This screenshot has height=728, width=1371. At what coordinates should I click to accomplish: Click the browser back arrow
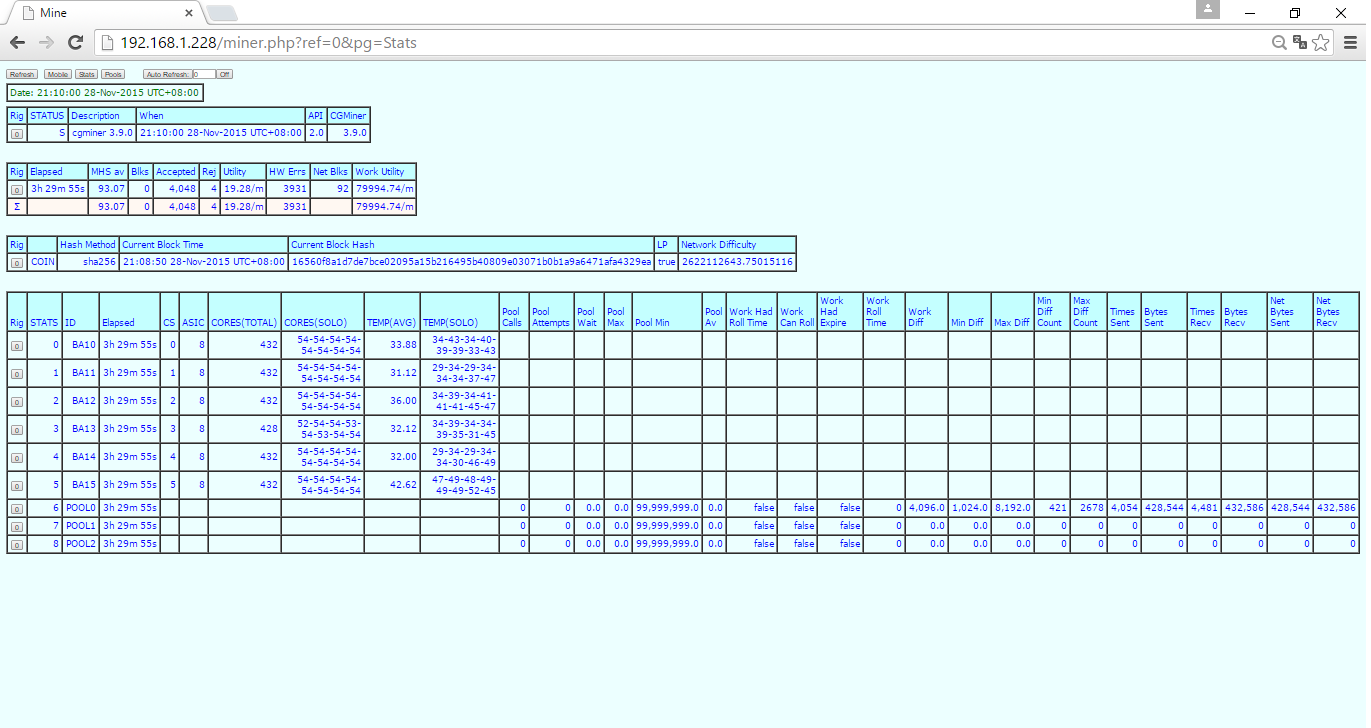click(x=17, y=43)
